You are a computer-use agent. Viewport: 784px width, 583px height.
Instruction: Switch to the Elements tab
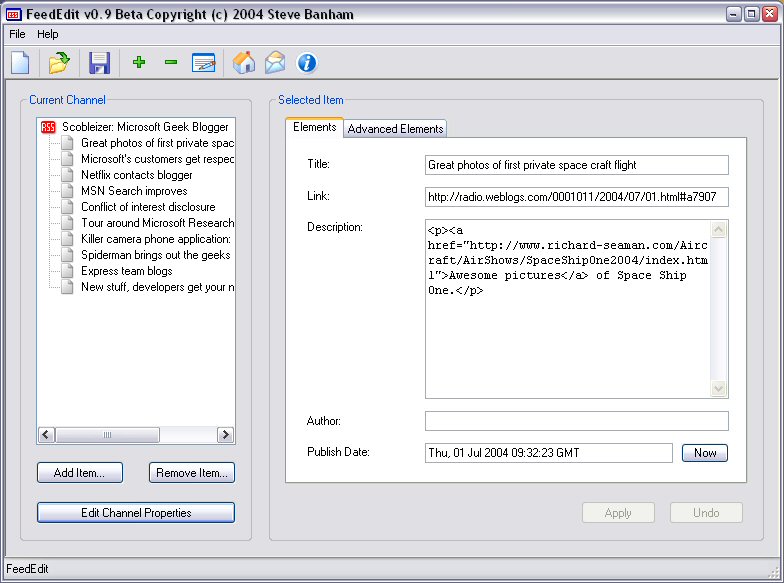(x=314, y=128)
